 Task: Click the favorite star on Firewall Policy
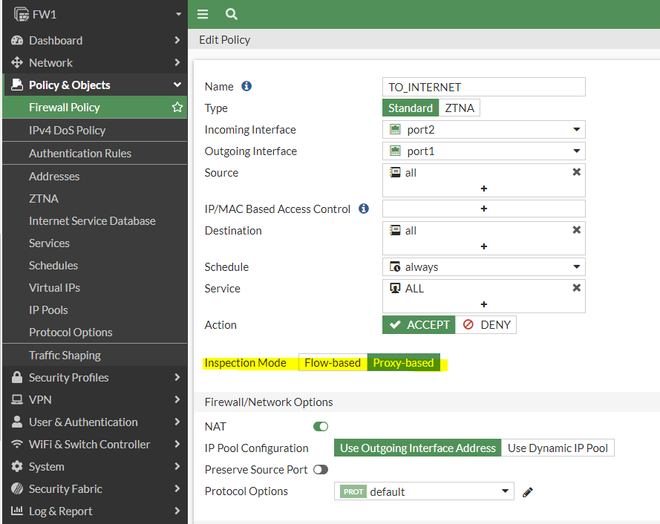[177, 107]
